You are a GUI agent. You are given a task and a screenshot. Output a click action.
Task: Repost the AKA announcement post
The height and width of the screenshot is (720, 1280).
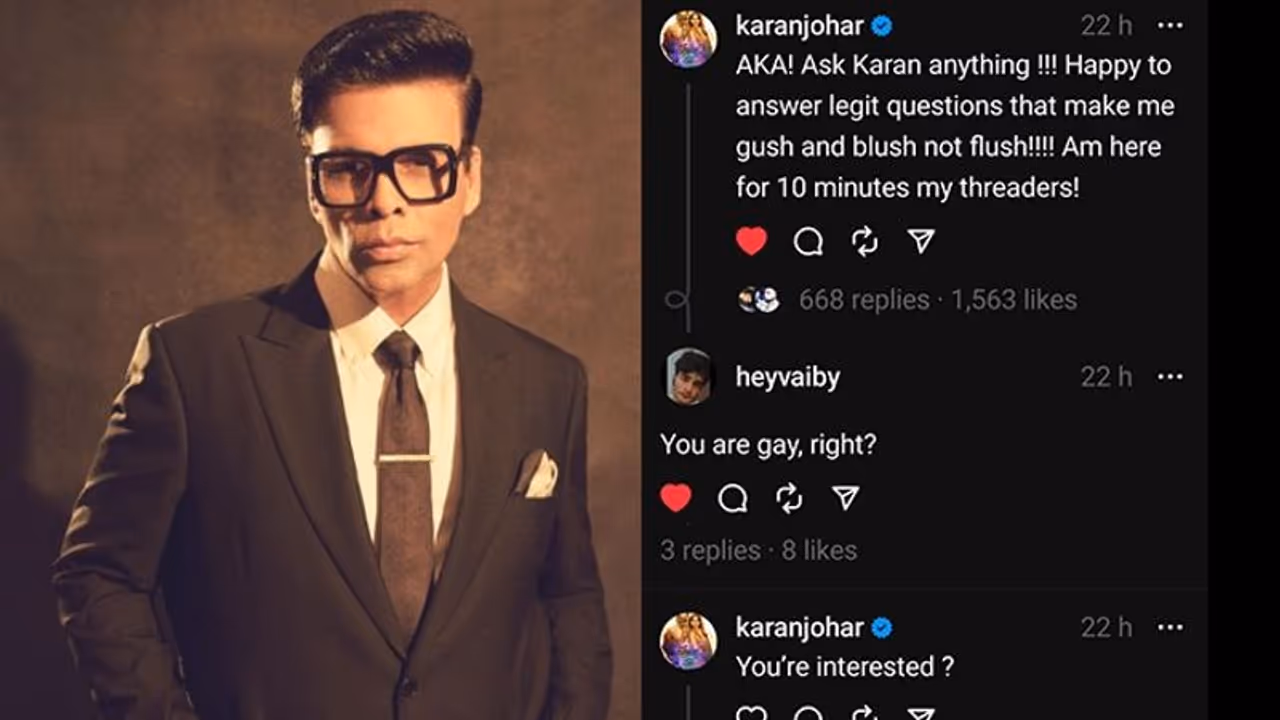864,241
